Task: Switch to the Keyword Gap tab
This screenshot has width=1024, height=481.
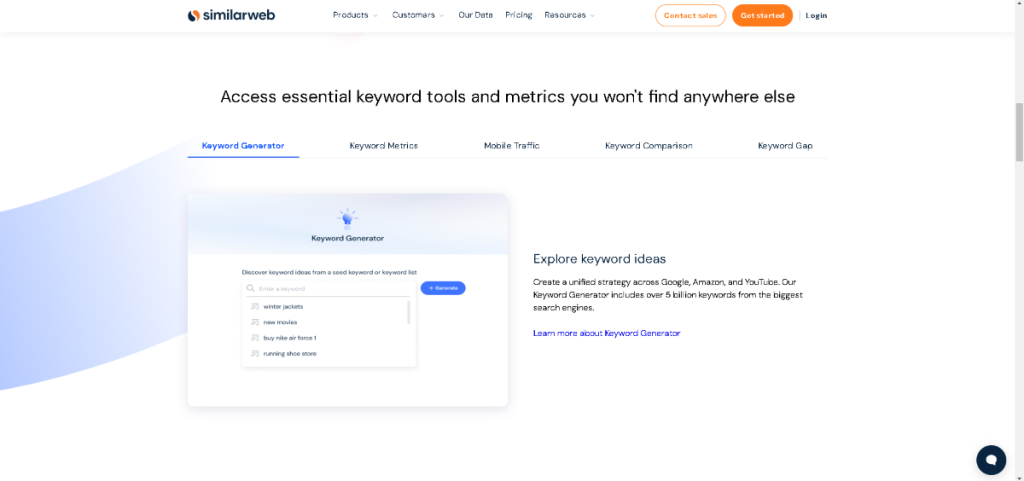Action: [785, 146]
